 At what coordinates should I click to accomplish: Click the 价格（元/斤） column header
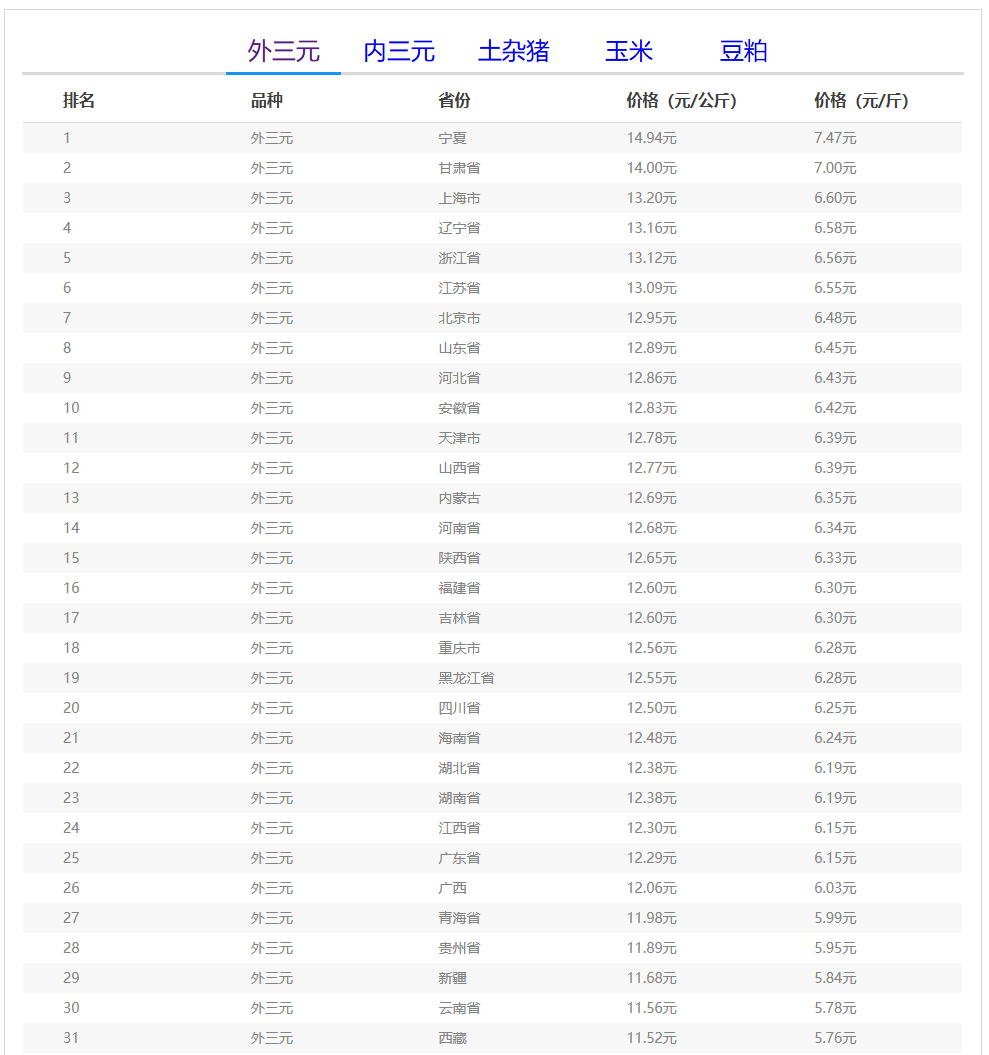pyautogui.click(x=861, y=101)
